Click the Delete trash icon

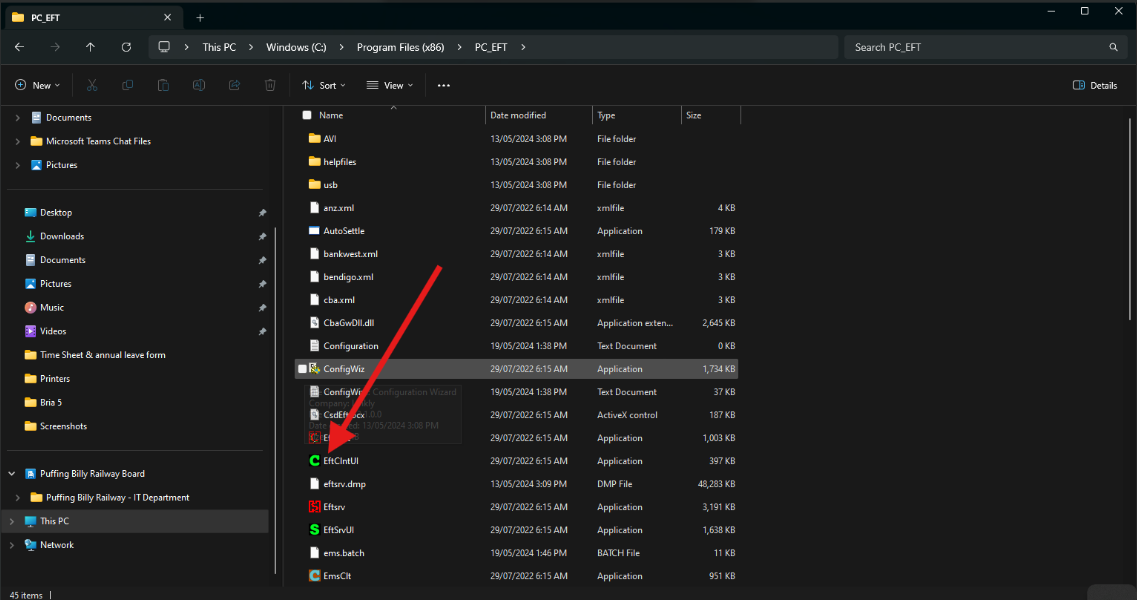click(x=270, y=86)
